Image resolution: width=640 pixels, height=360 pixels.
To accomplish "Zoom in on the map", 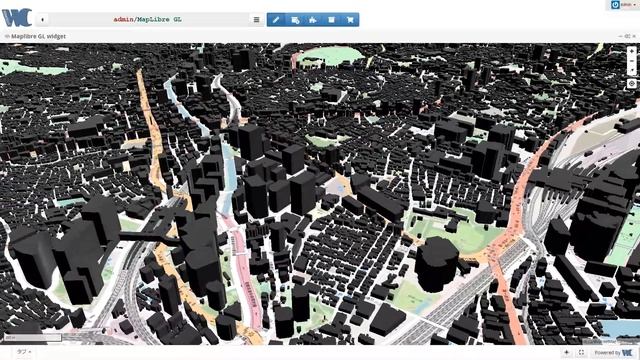I will pos(632,51).
